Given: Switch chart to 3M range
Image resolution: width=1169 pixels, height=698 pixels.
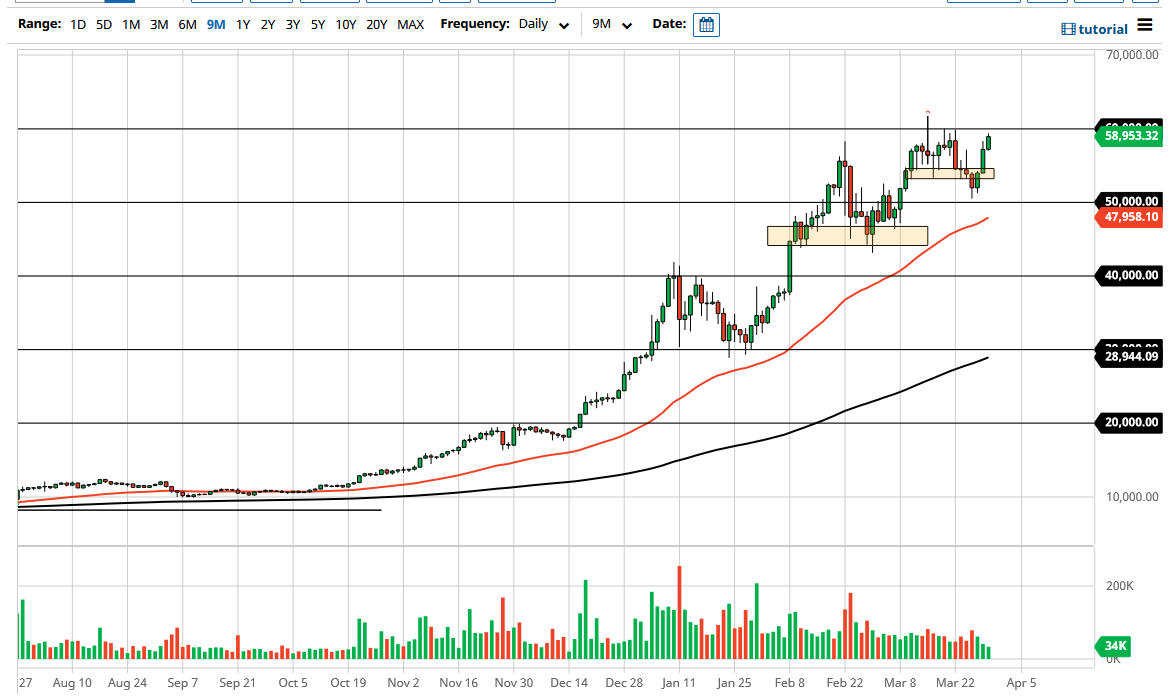Looking at the screenshot, I should [x=157, y=24].
